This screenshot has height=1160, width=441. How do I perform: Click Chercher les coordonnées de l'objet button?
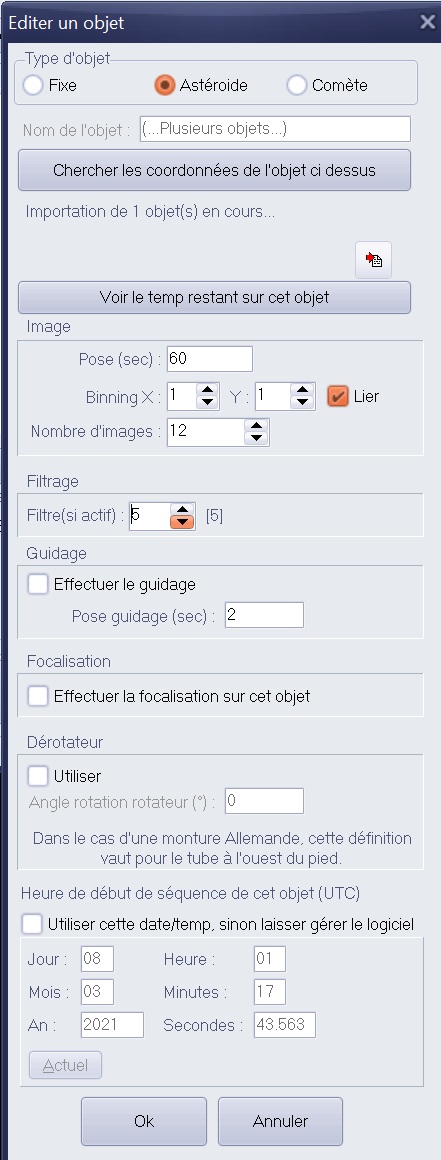click(x=214, y=170)
